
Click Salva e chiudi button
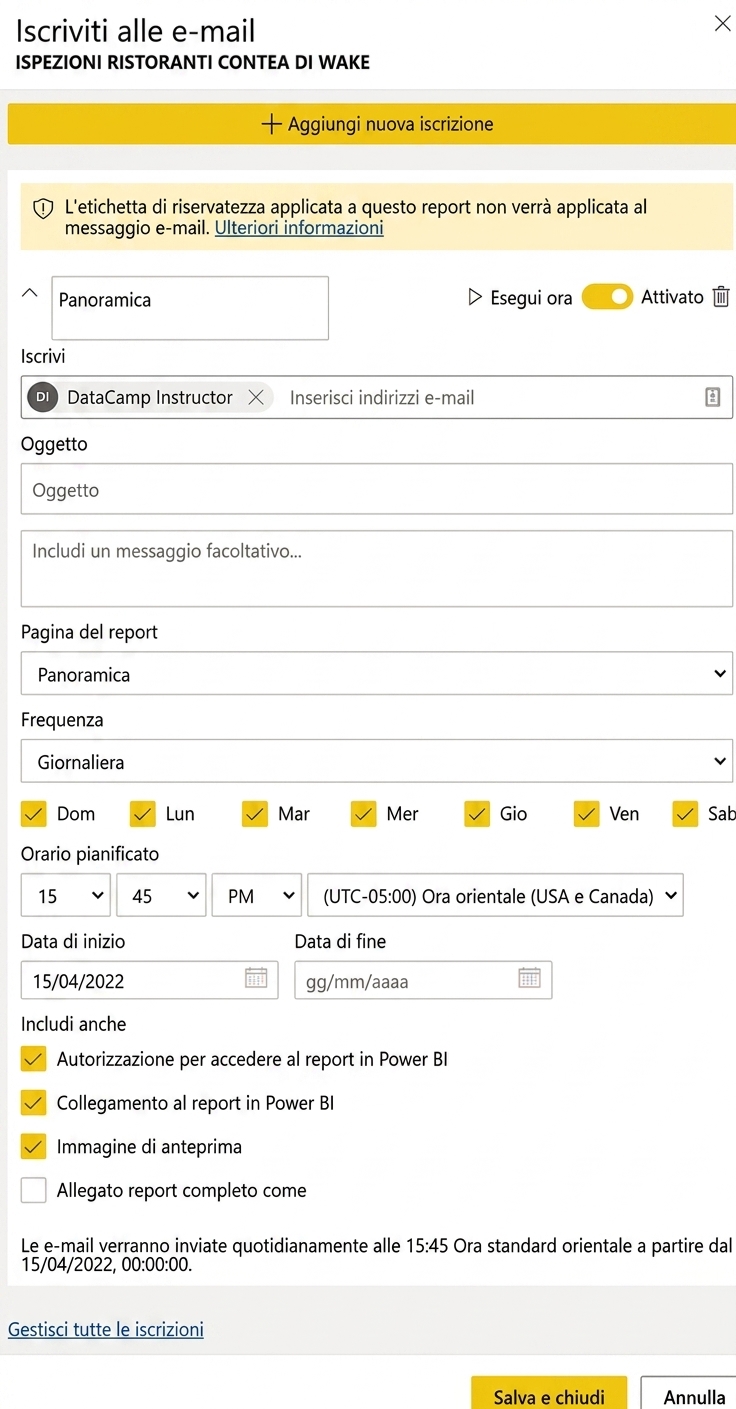pos(549,1395)
